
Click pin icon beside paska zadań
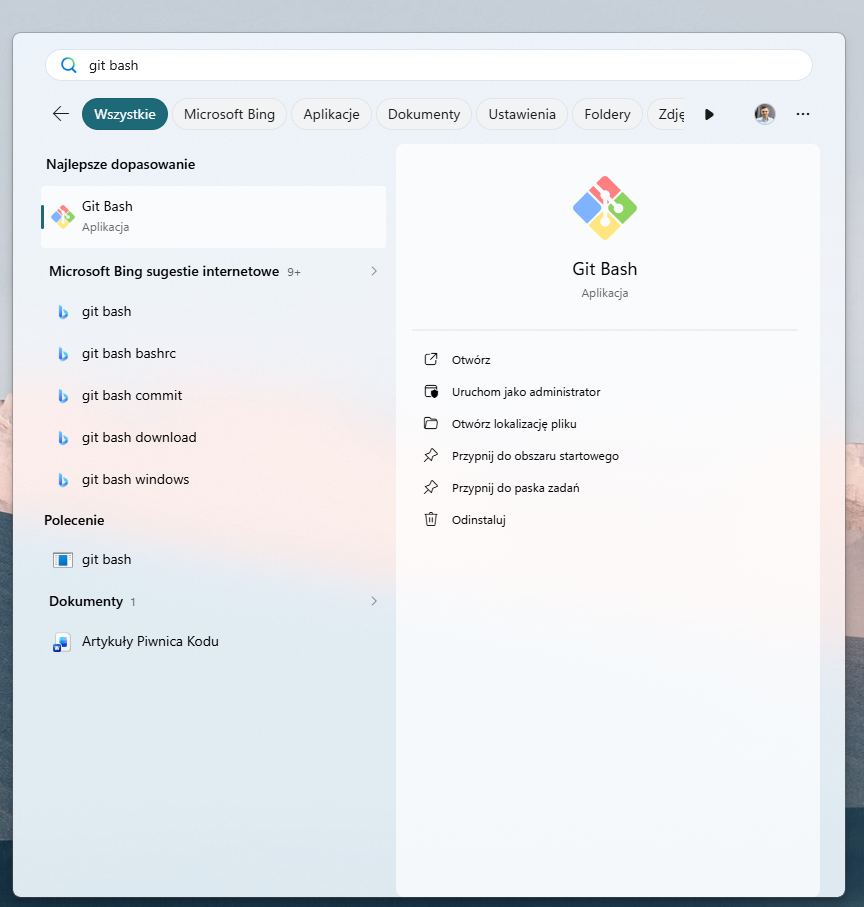[431, 488]
